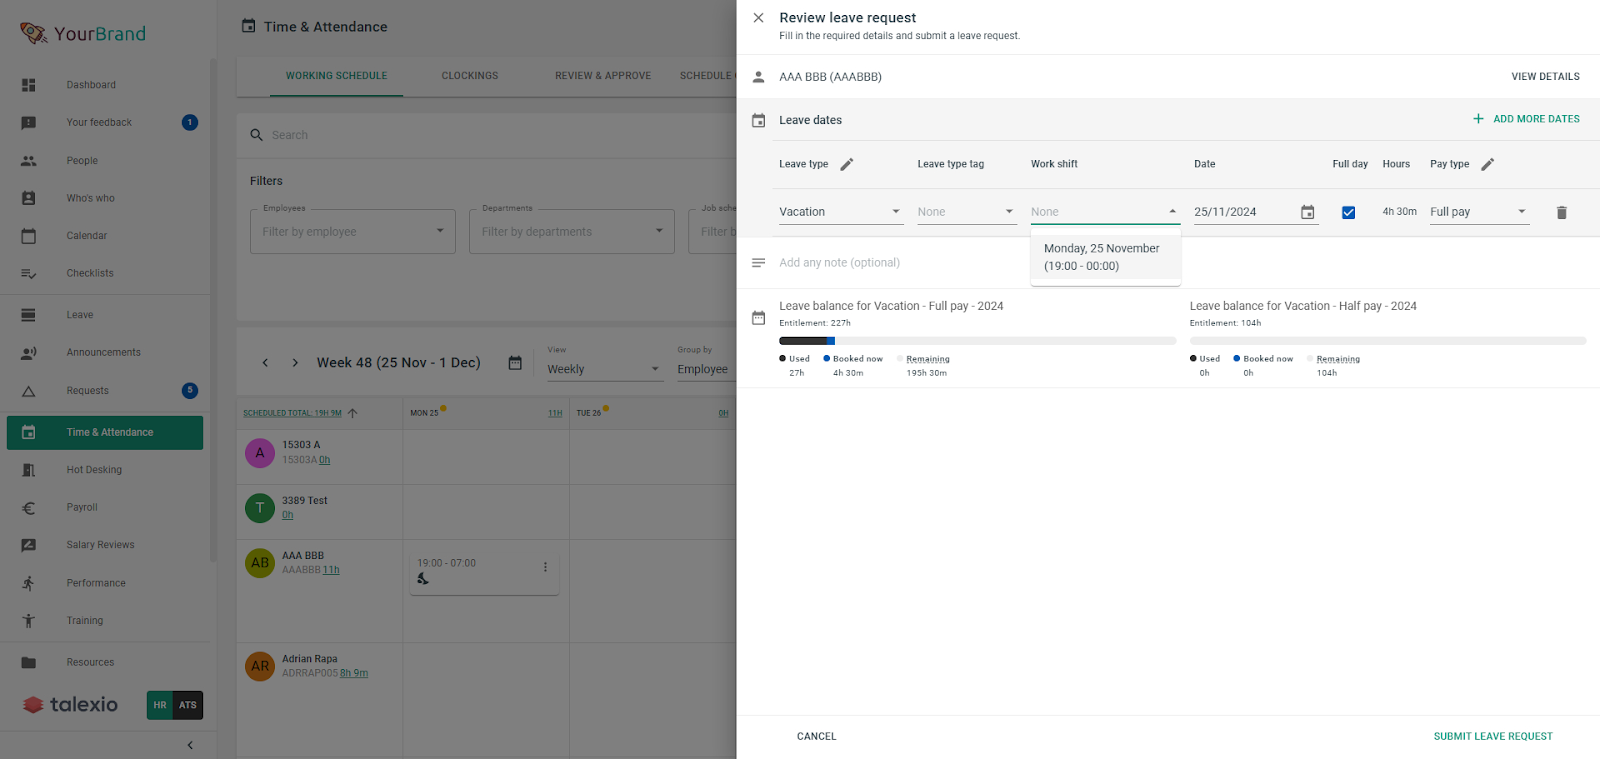Delete the leave date row
The height and width of the screenshot is (759, 1600).
(1562, 212)
